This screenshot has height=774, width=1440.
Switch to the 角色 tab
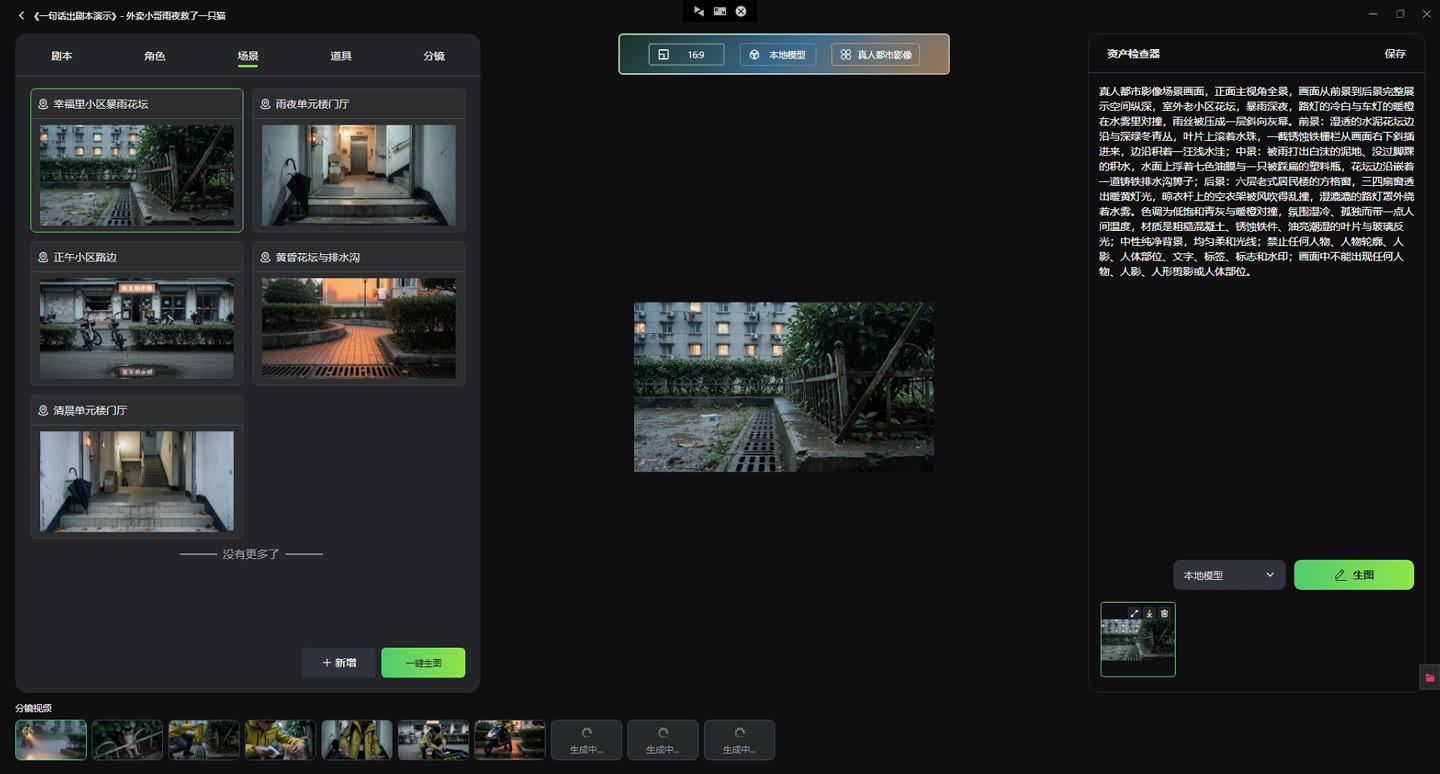tap(155, 56)
